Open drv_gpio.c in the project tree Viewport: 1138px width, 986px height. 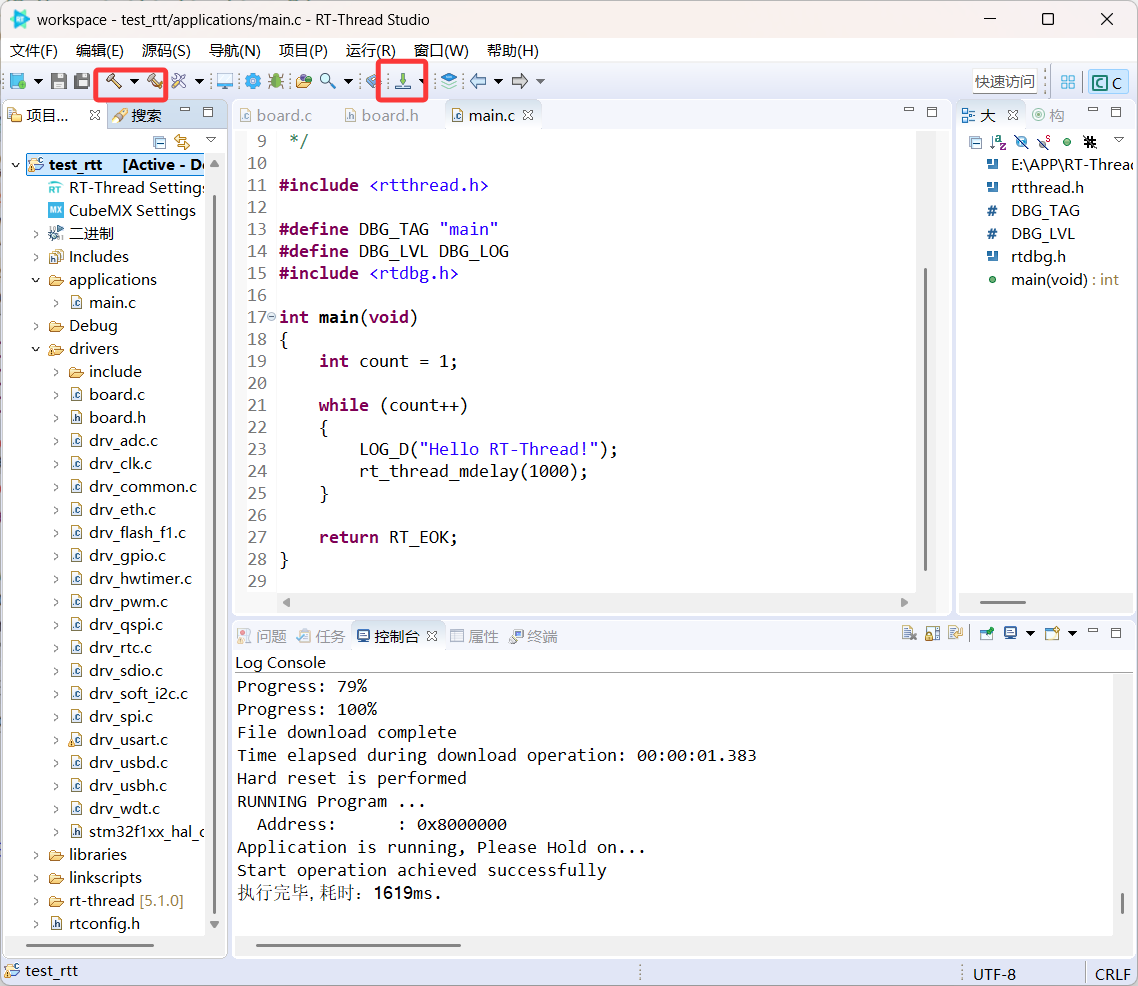pyautogui.click(x=127, y=556)
